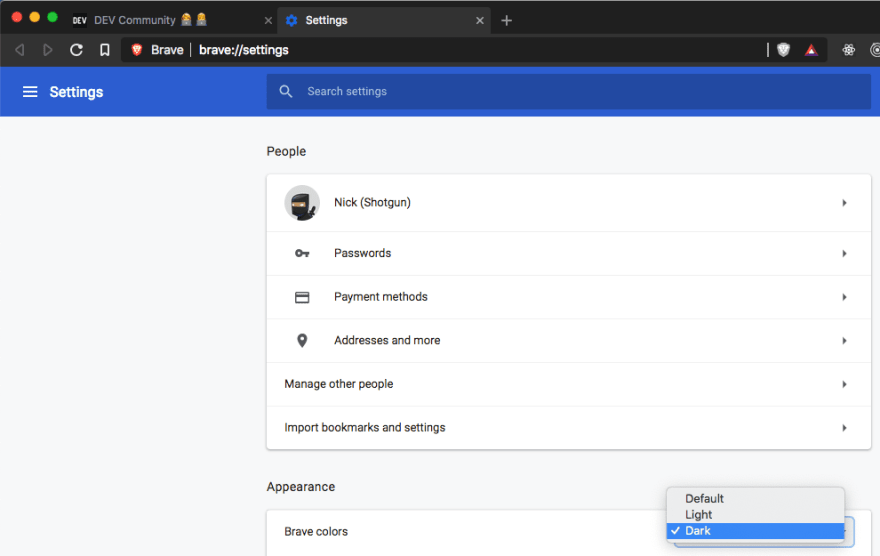Click the Brave colors label
Viewport: 880px width, 556px height.
click(x=316, y=531)
